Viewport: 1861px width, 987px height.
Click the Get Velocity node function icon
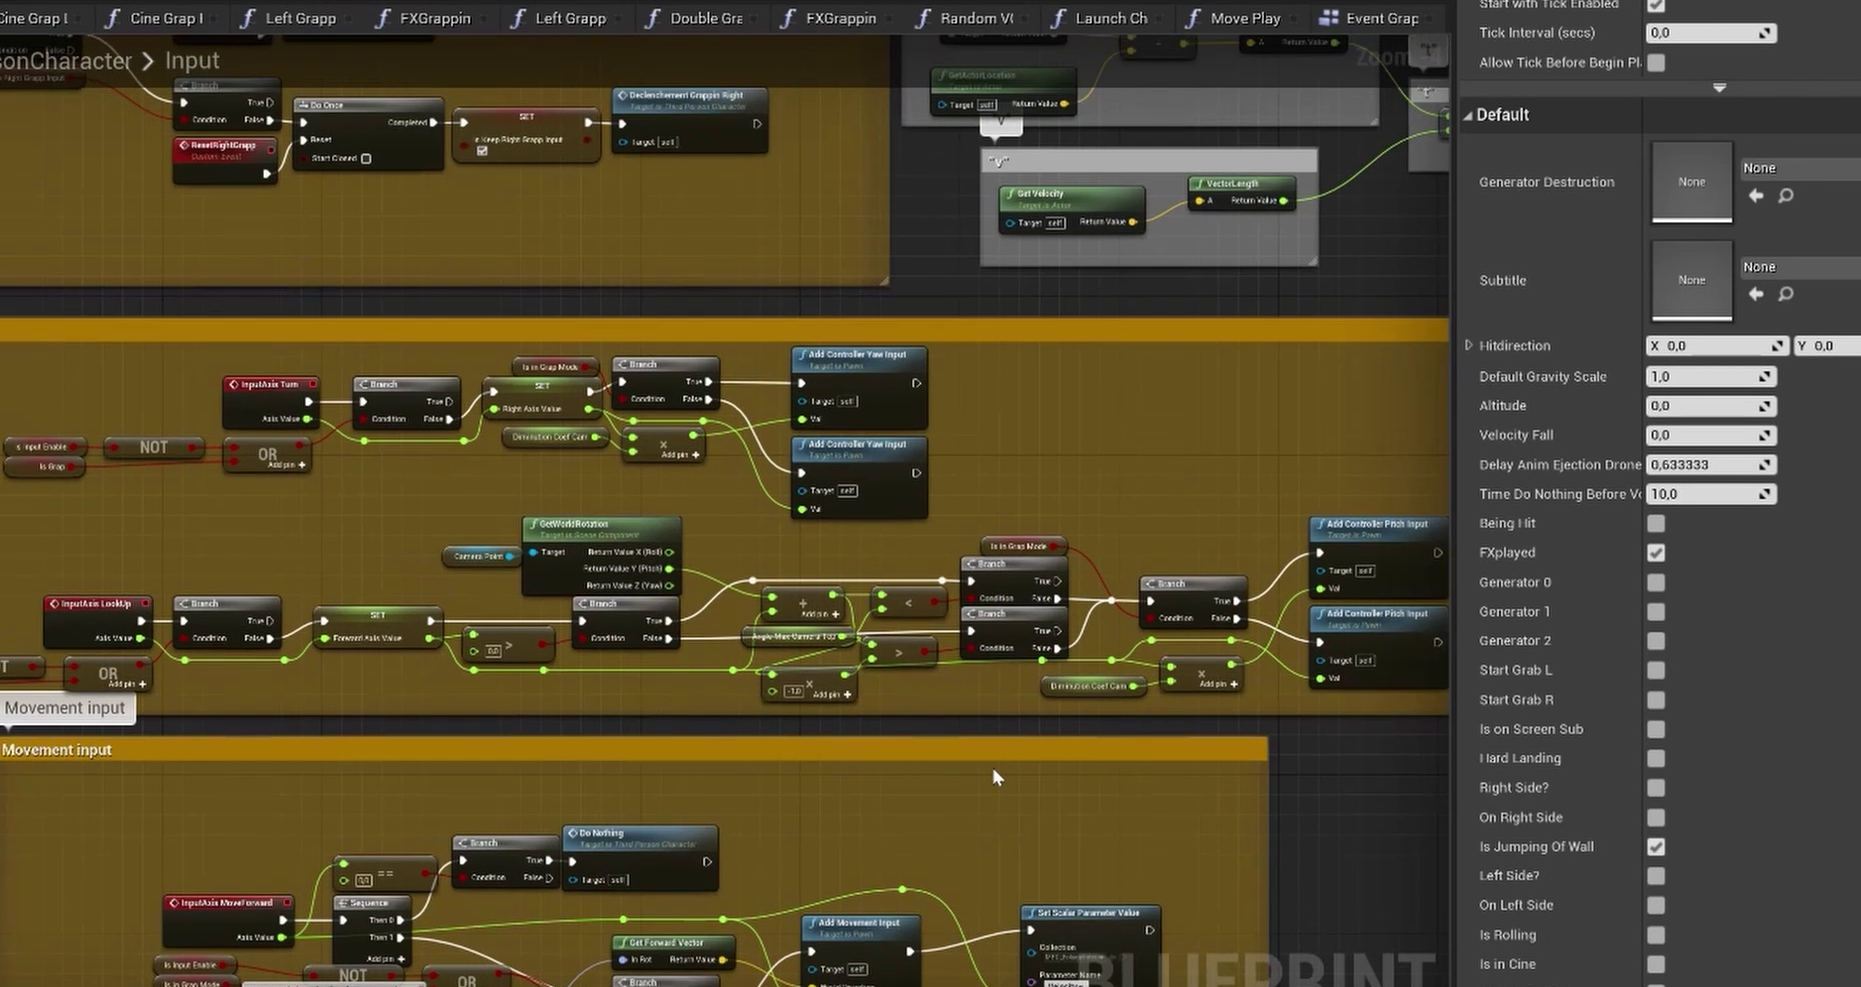[1010, 194]
